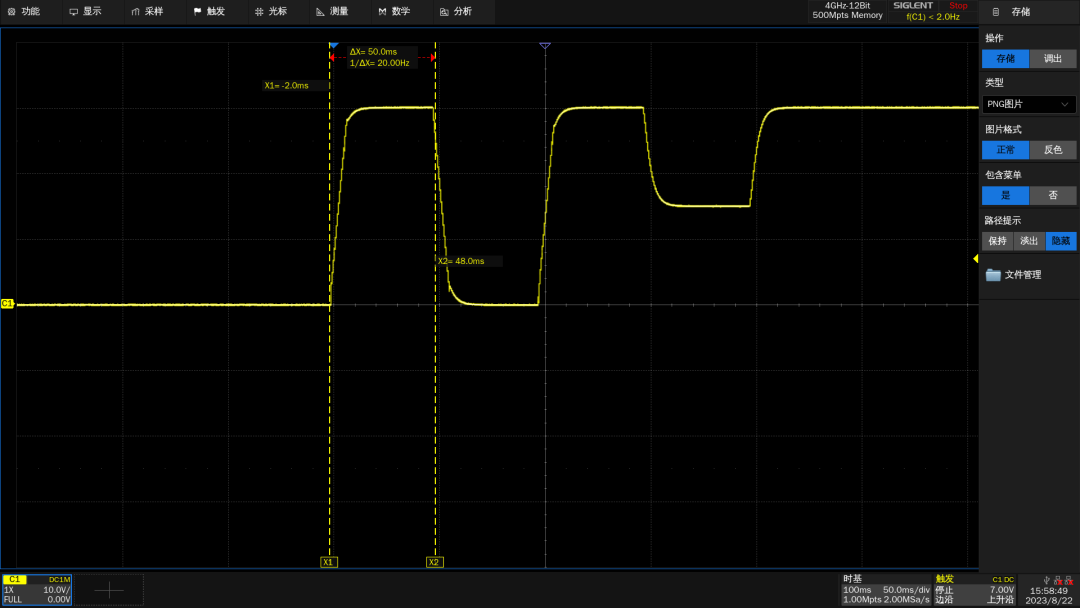Viewport: 1080px width, 608px height.
Task: Open the 触发 trigger settings box
Action: click(x=975, y=589)
